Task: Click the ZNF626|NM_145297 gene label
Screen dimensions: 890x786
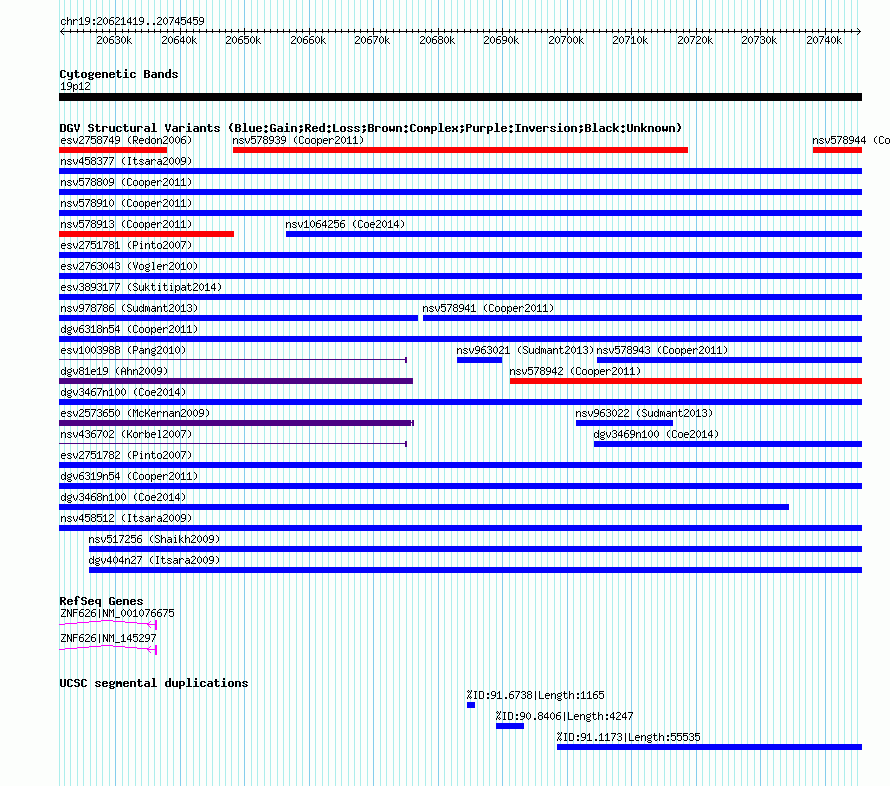Action: [108, 638]
